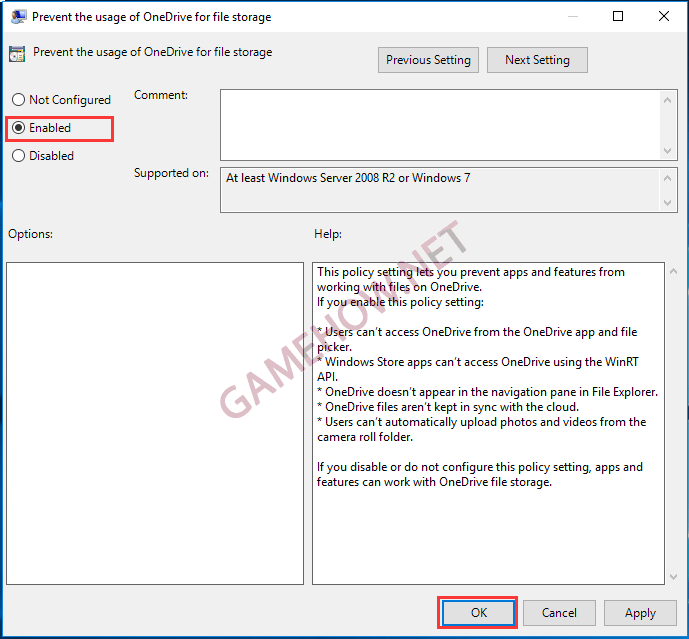The height and width of the screenshot is (639, 689).
Task: Close the dialog with the X button
Action: click(x=664, y=17)
